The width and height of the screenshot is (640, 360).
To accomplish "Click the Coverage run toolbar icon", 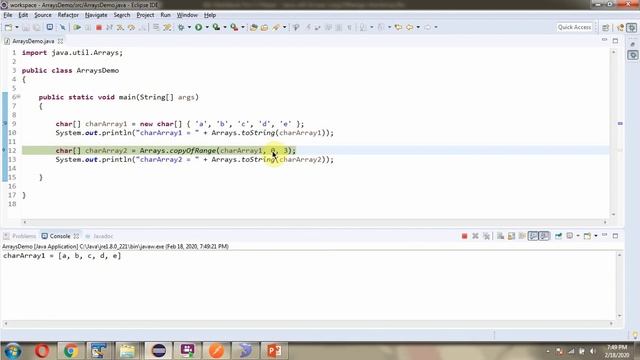I will point(216,27).
